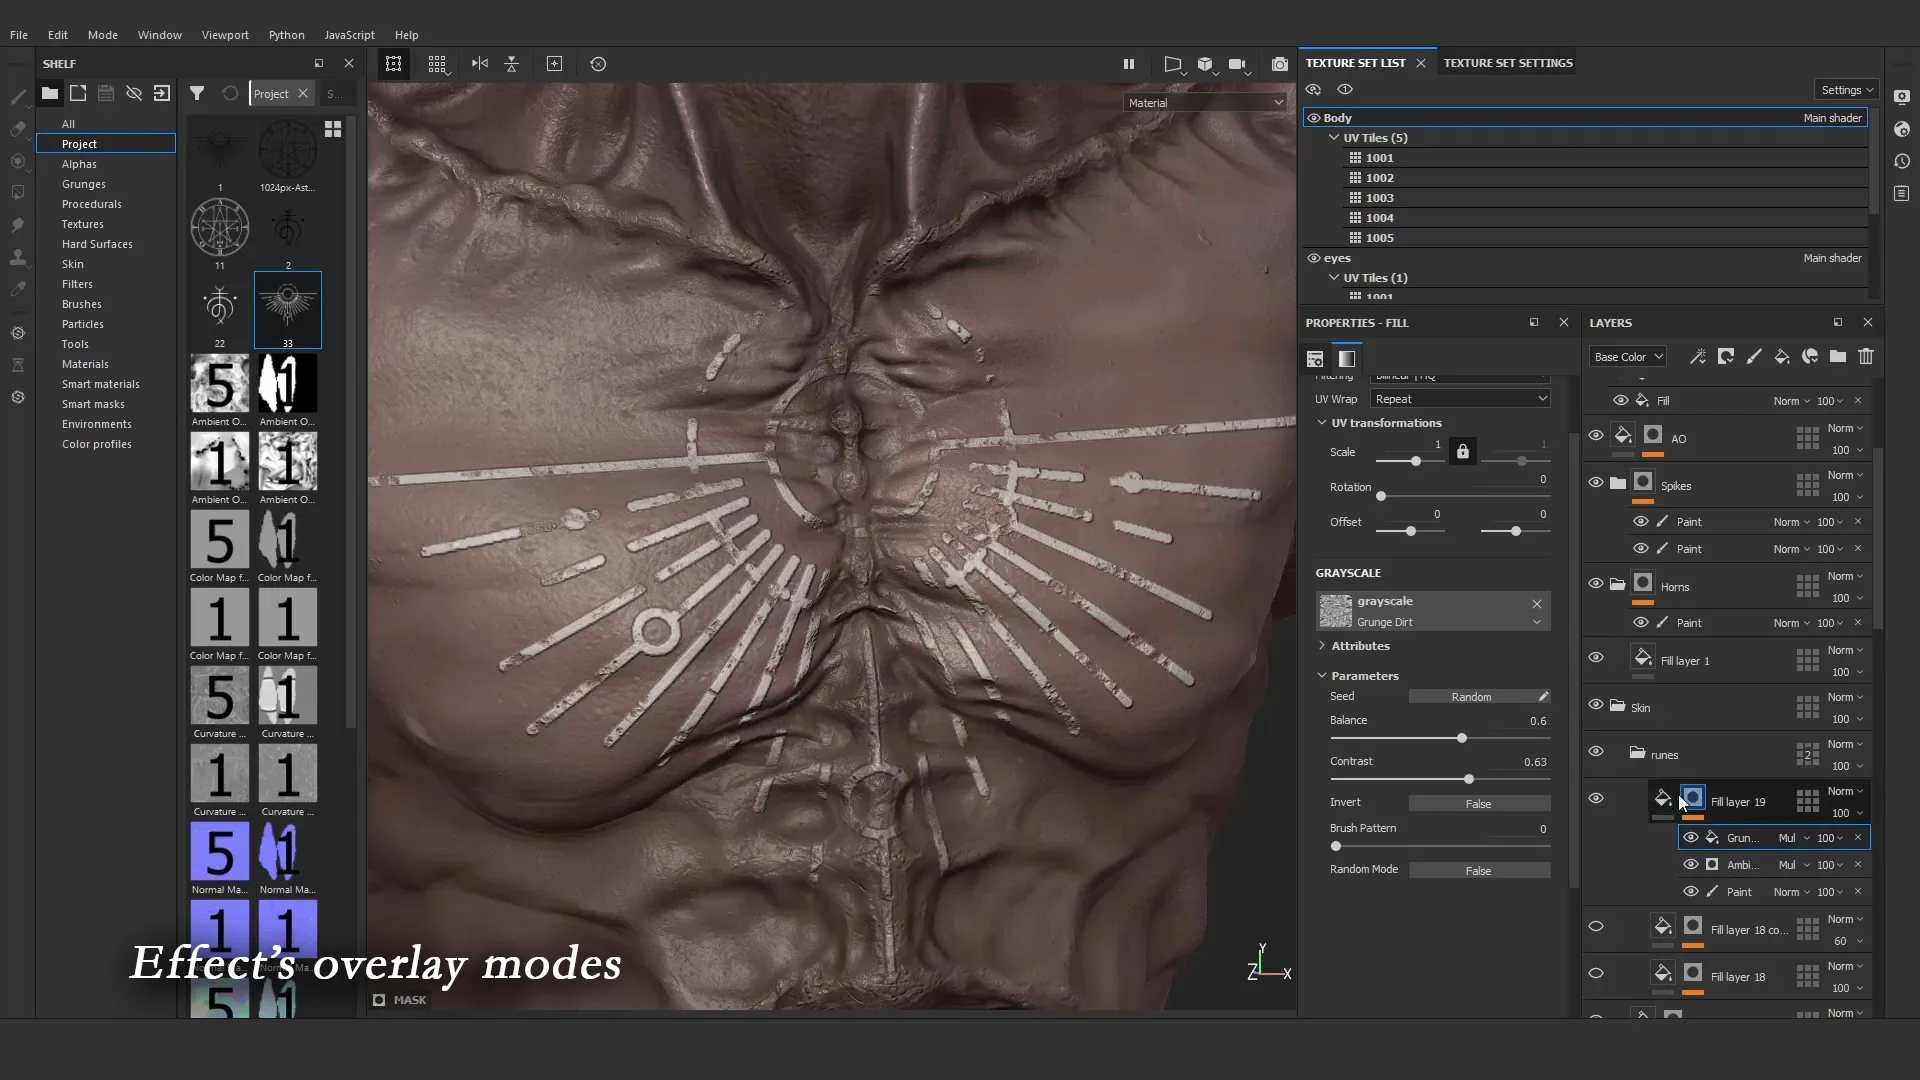Click the grayscale grunge dirt preview icon
1920x1080 pixels.
[1336, 609]
